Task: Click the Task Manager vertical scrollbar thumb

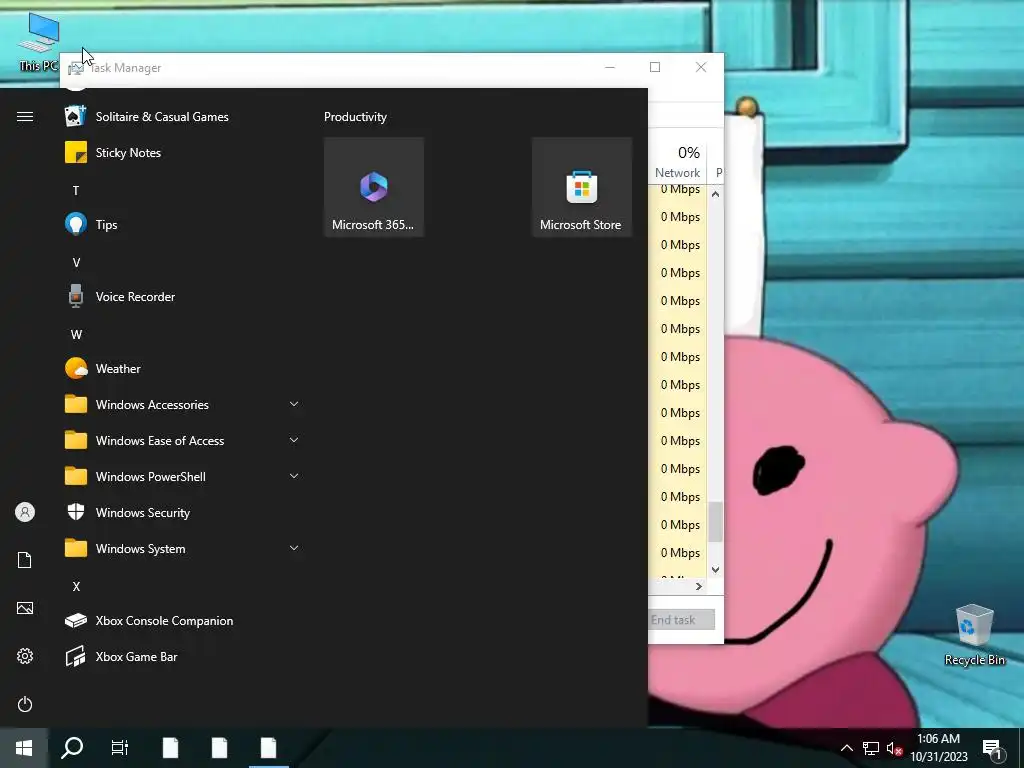Action: 716,522
